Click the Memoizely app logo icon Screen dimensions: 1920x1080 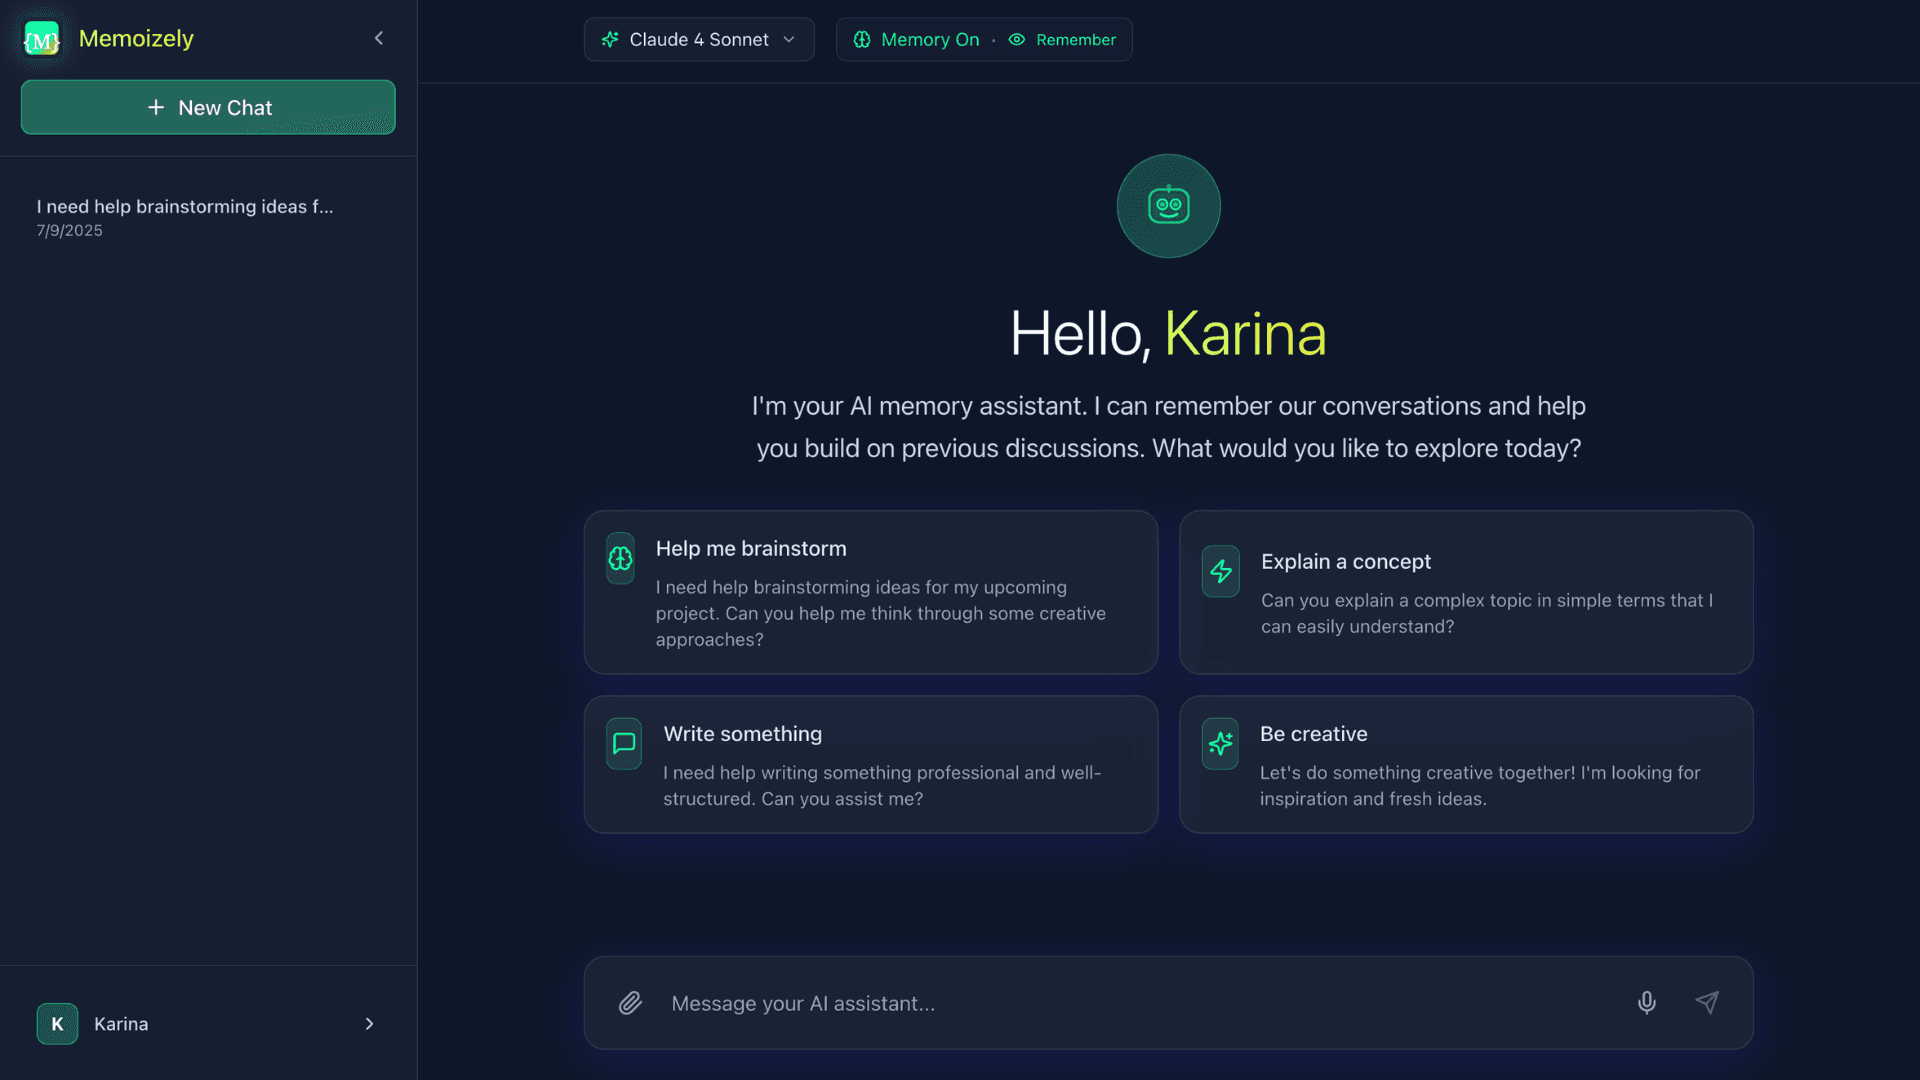(x=41, y=38)
